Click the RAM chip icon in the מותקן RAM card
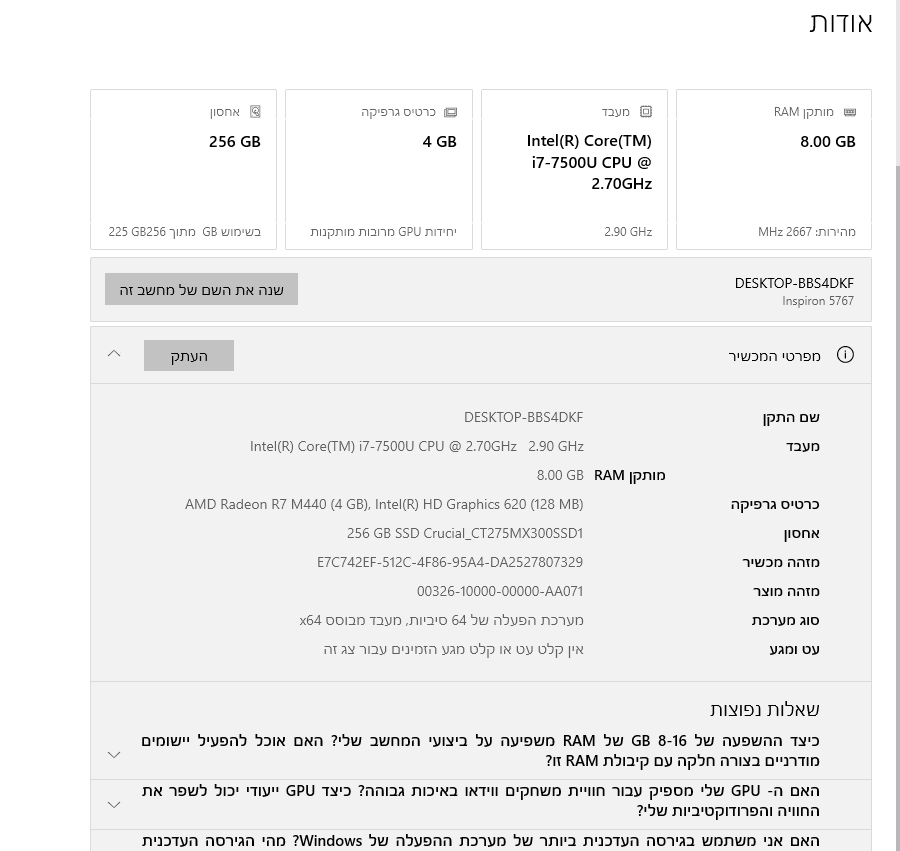This screenshot has height=851, width=900. 850,112
